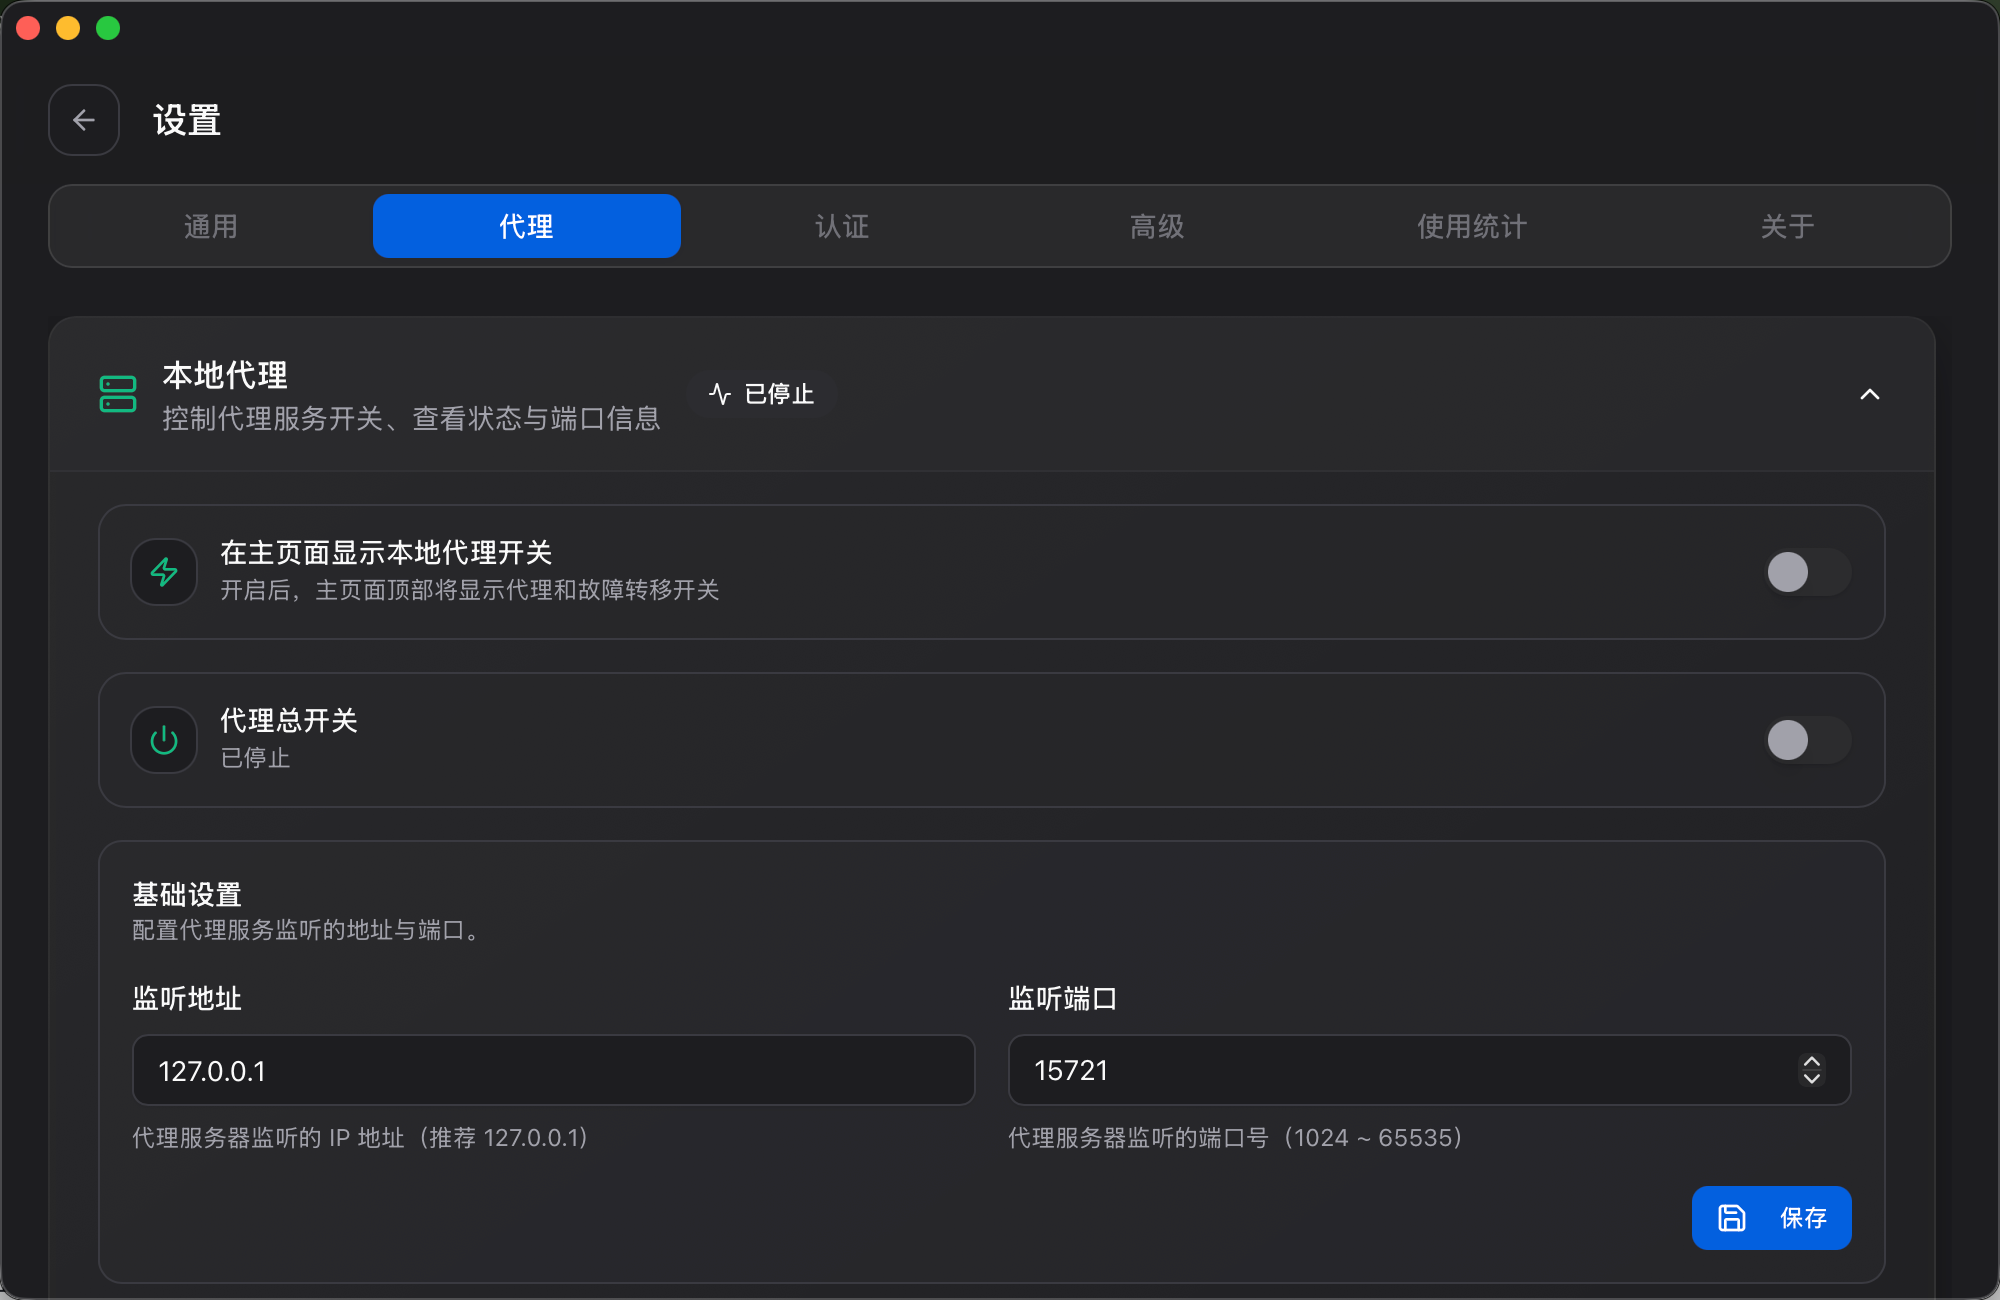Image resolution: width=2000 pixels, height=1300 pixels.
Task: Click the green maximize window button
Action: click(108, 28)
